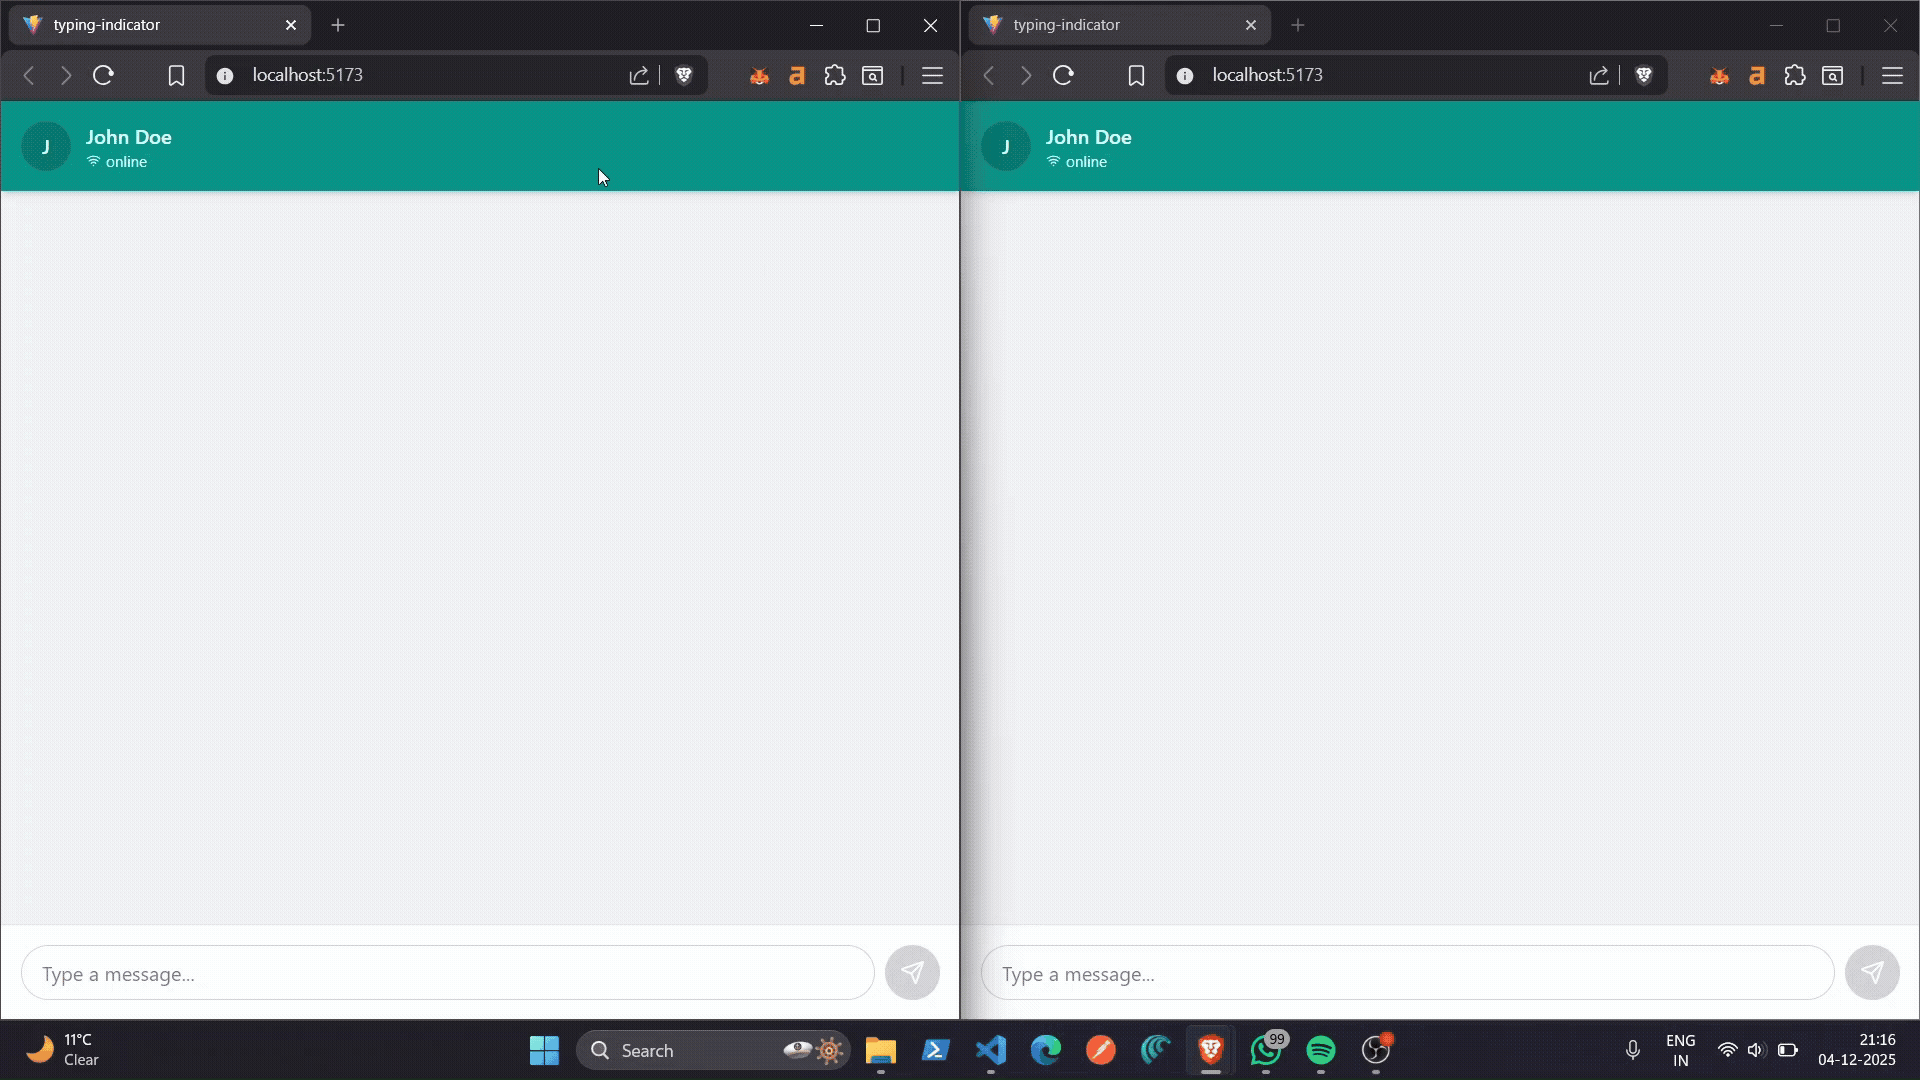
Task: Click John Doe's avatar in the chat header
Action: pos(46,146)
